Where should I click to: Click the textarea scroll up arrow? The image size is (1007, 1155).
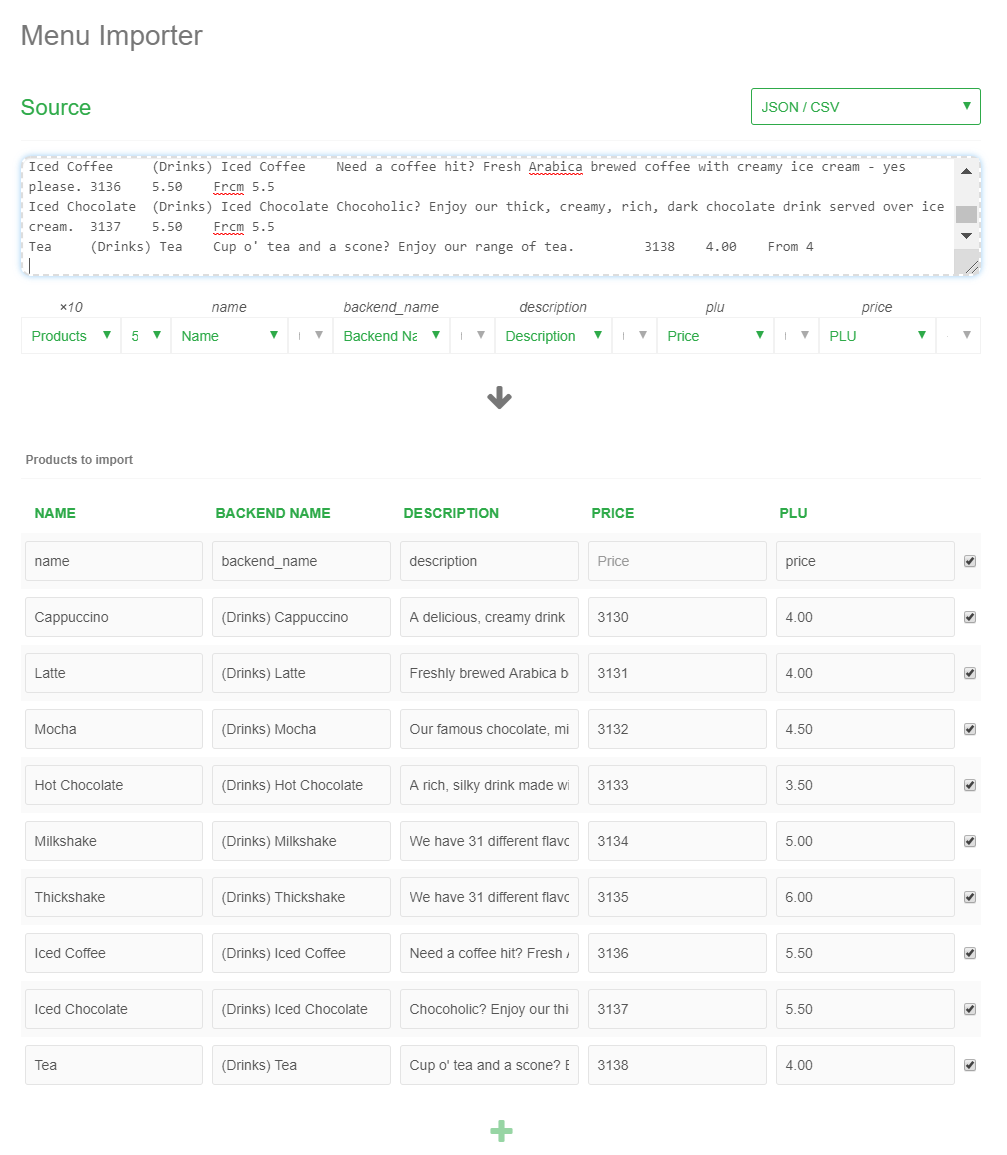966,171
